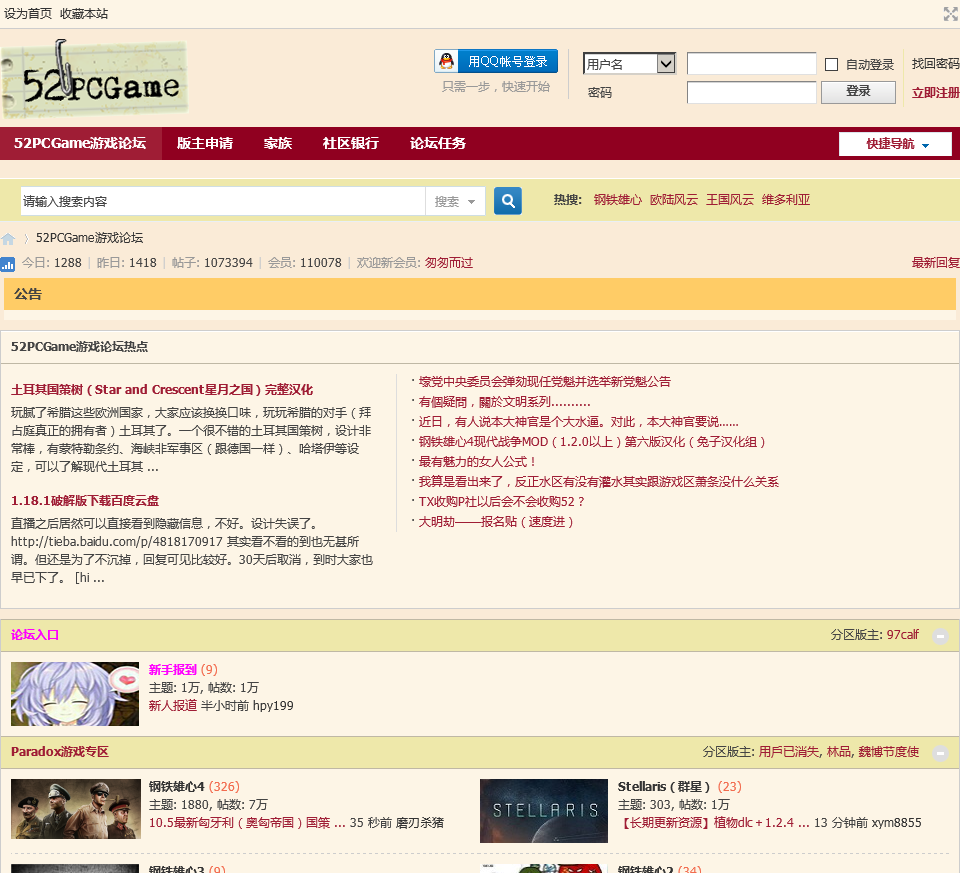Open the 1.18.1破解版下载百度云盘 thread
The height and width of the screenshot is (873, 960).
pos(84,501)
